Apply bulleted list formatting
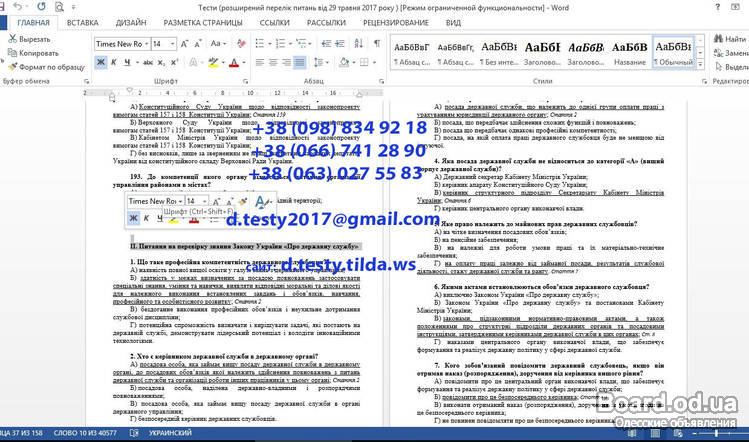 point(260,43)
